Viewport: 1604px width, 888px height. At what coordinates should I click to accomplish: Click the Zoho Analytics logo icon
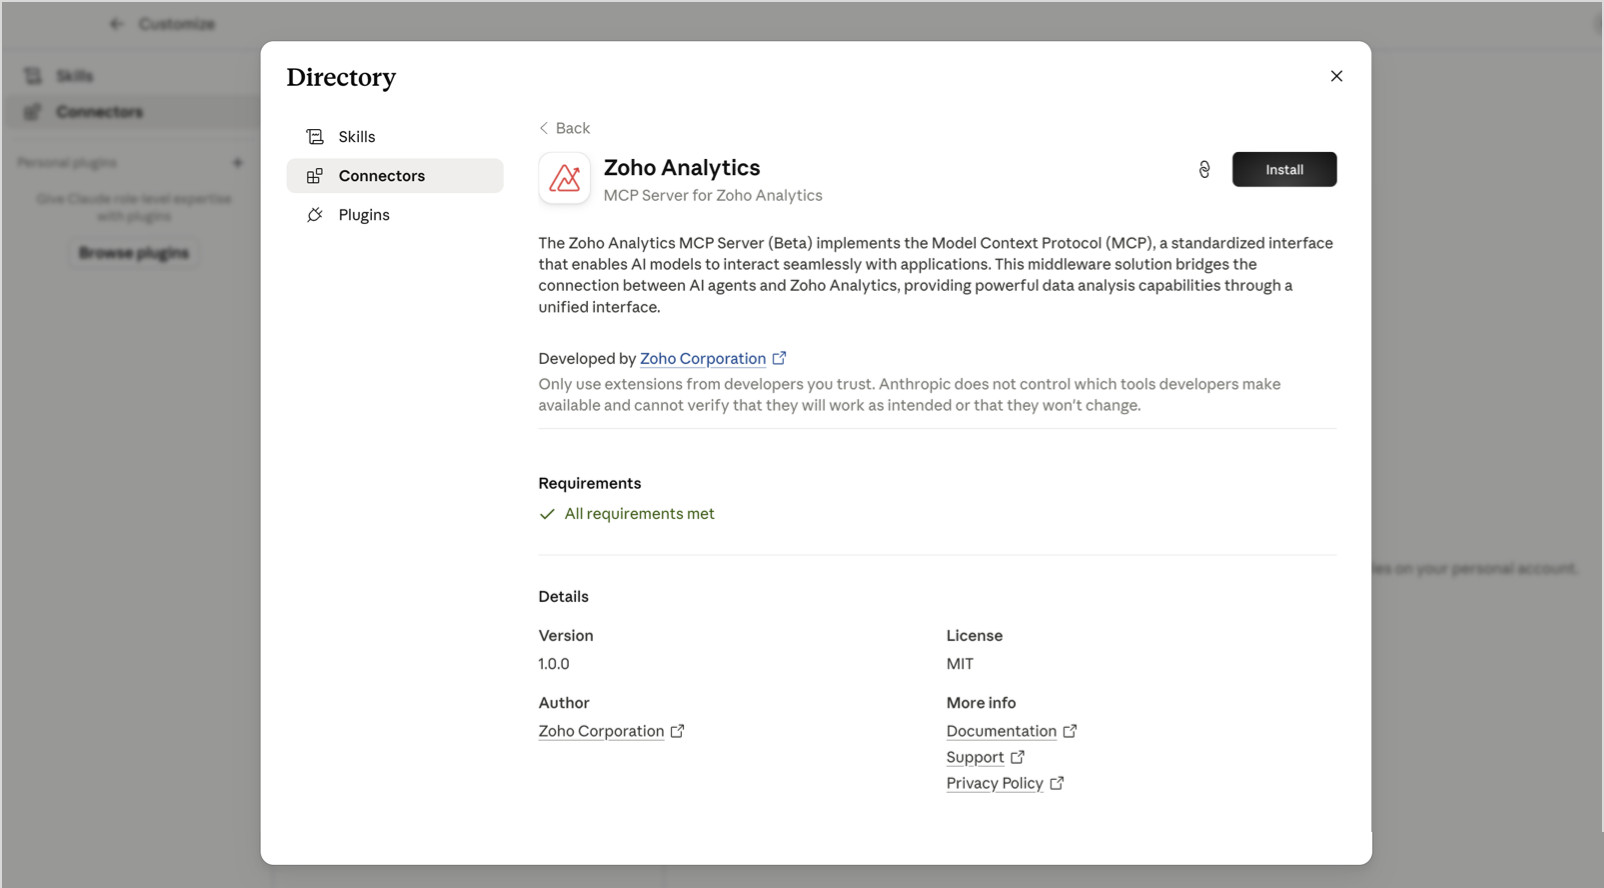(564, 178)
